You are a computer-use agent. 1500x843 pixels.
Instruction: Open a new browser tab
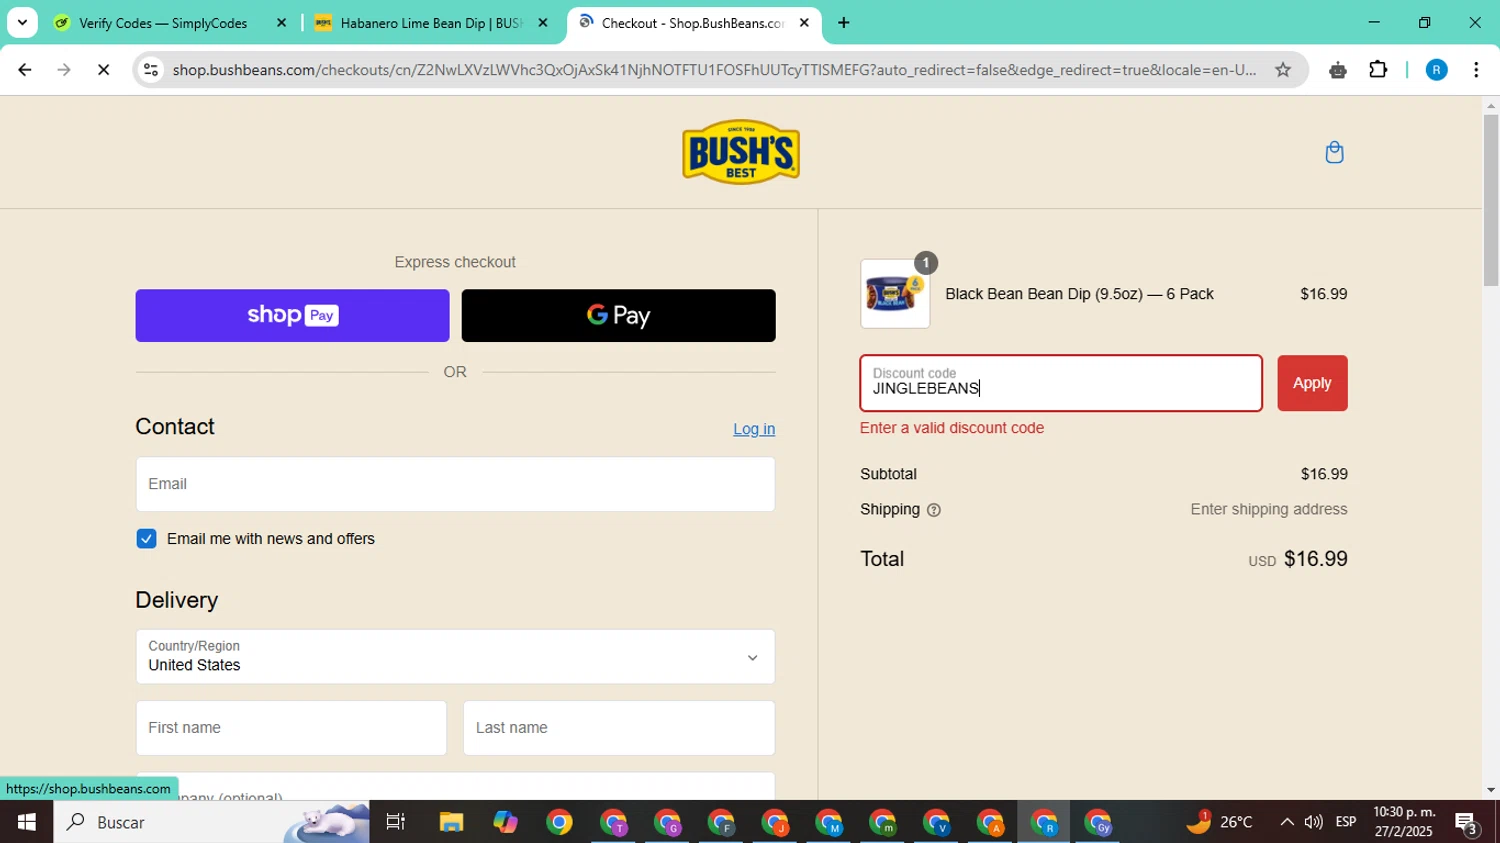pyautogui.click(x=844, y=23)
